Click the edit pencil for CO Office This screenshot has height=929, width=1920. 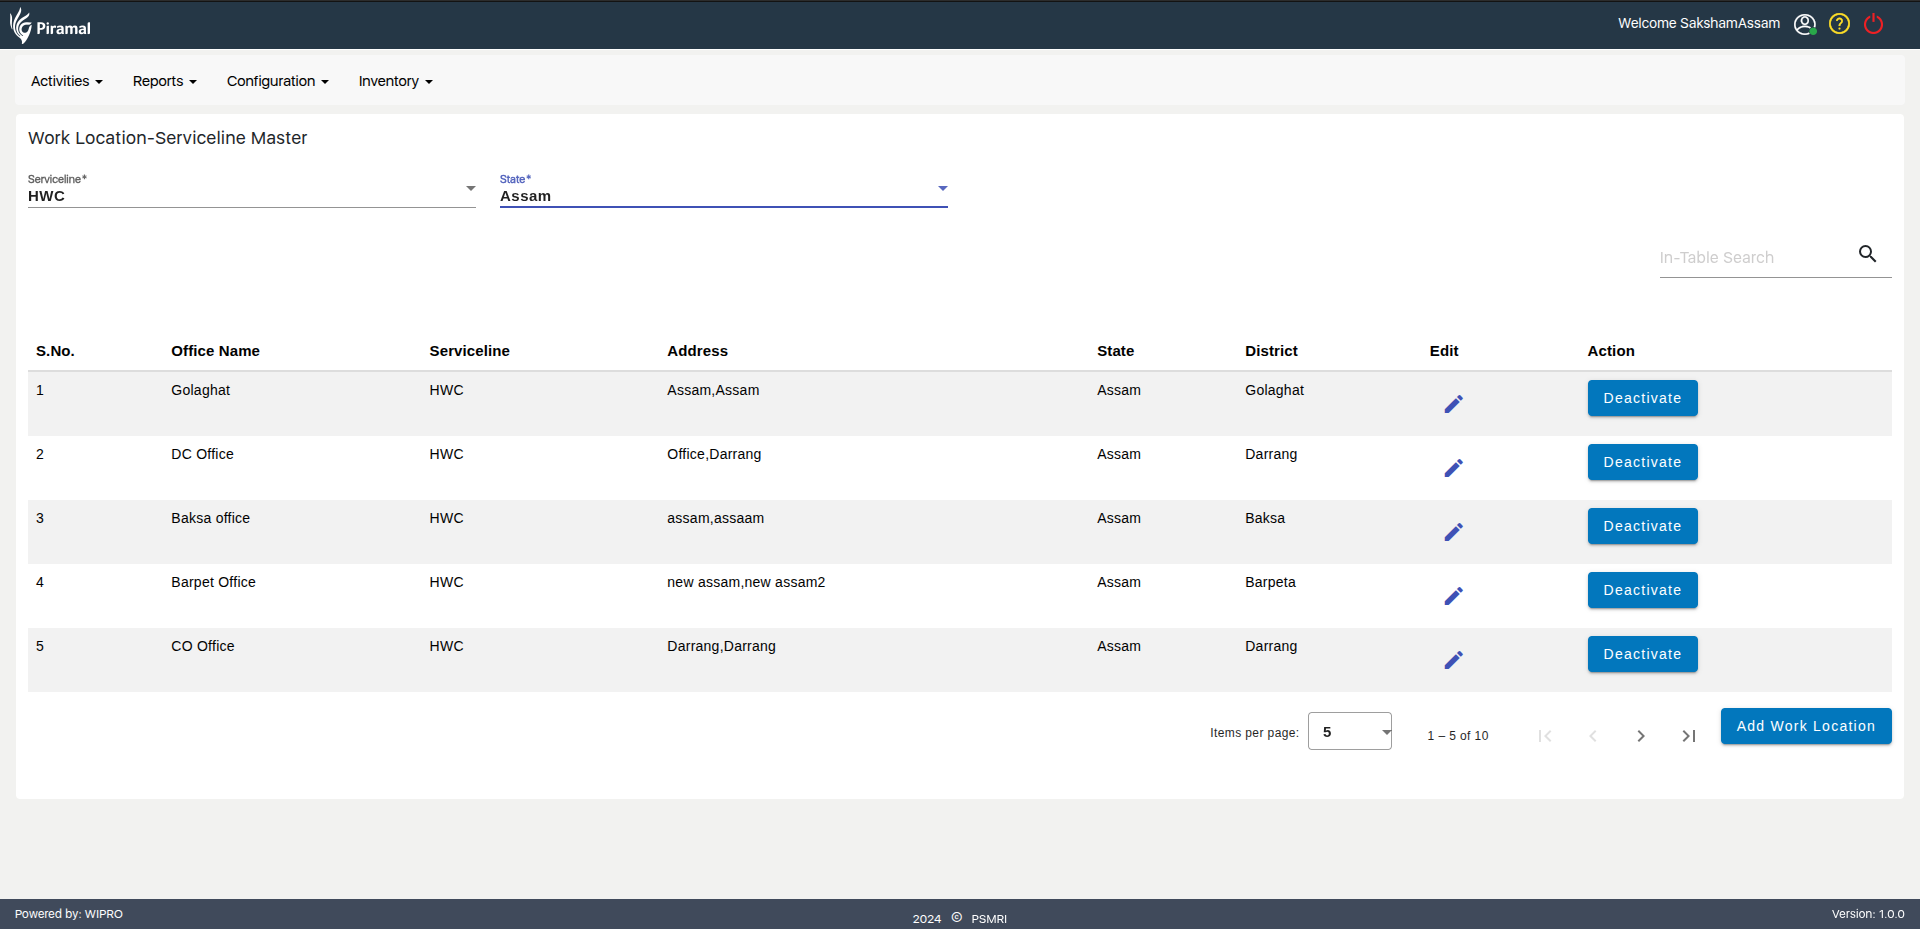pos(1453,660)
